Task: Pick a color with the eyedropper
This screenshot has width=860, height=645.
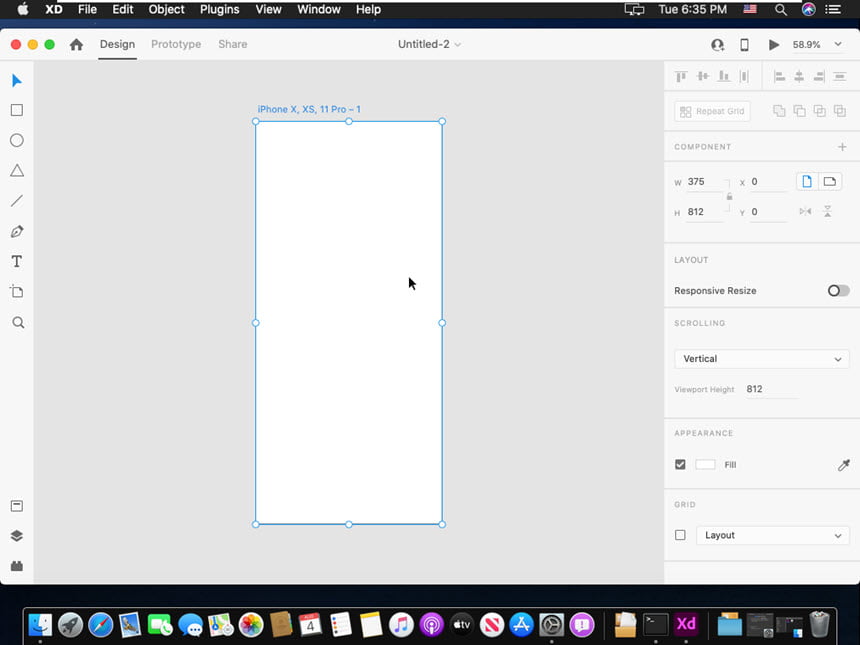Action: (844, 465)
